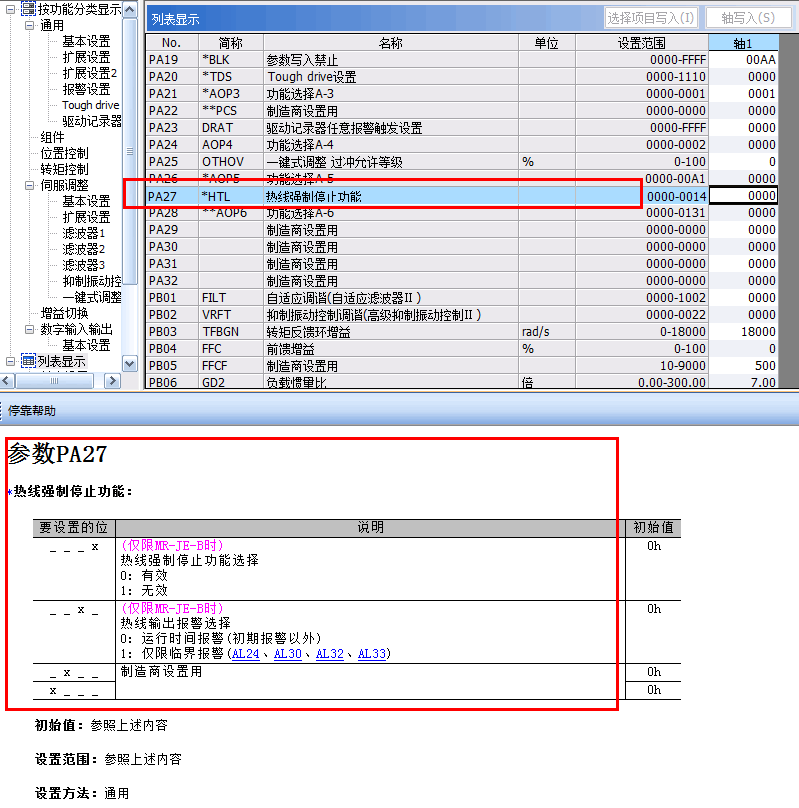Click tree horizontal scrollbar right arrow
This screenshot has width=799, height=808.
[x=114, y=380]
